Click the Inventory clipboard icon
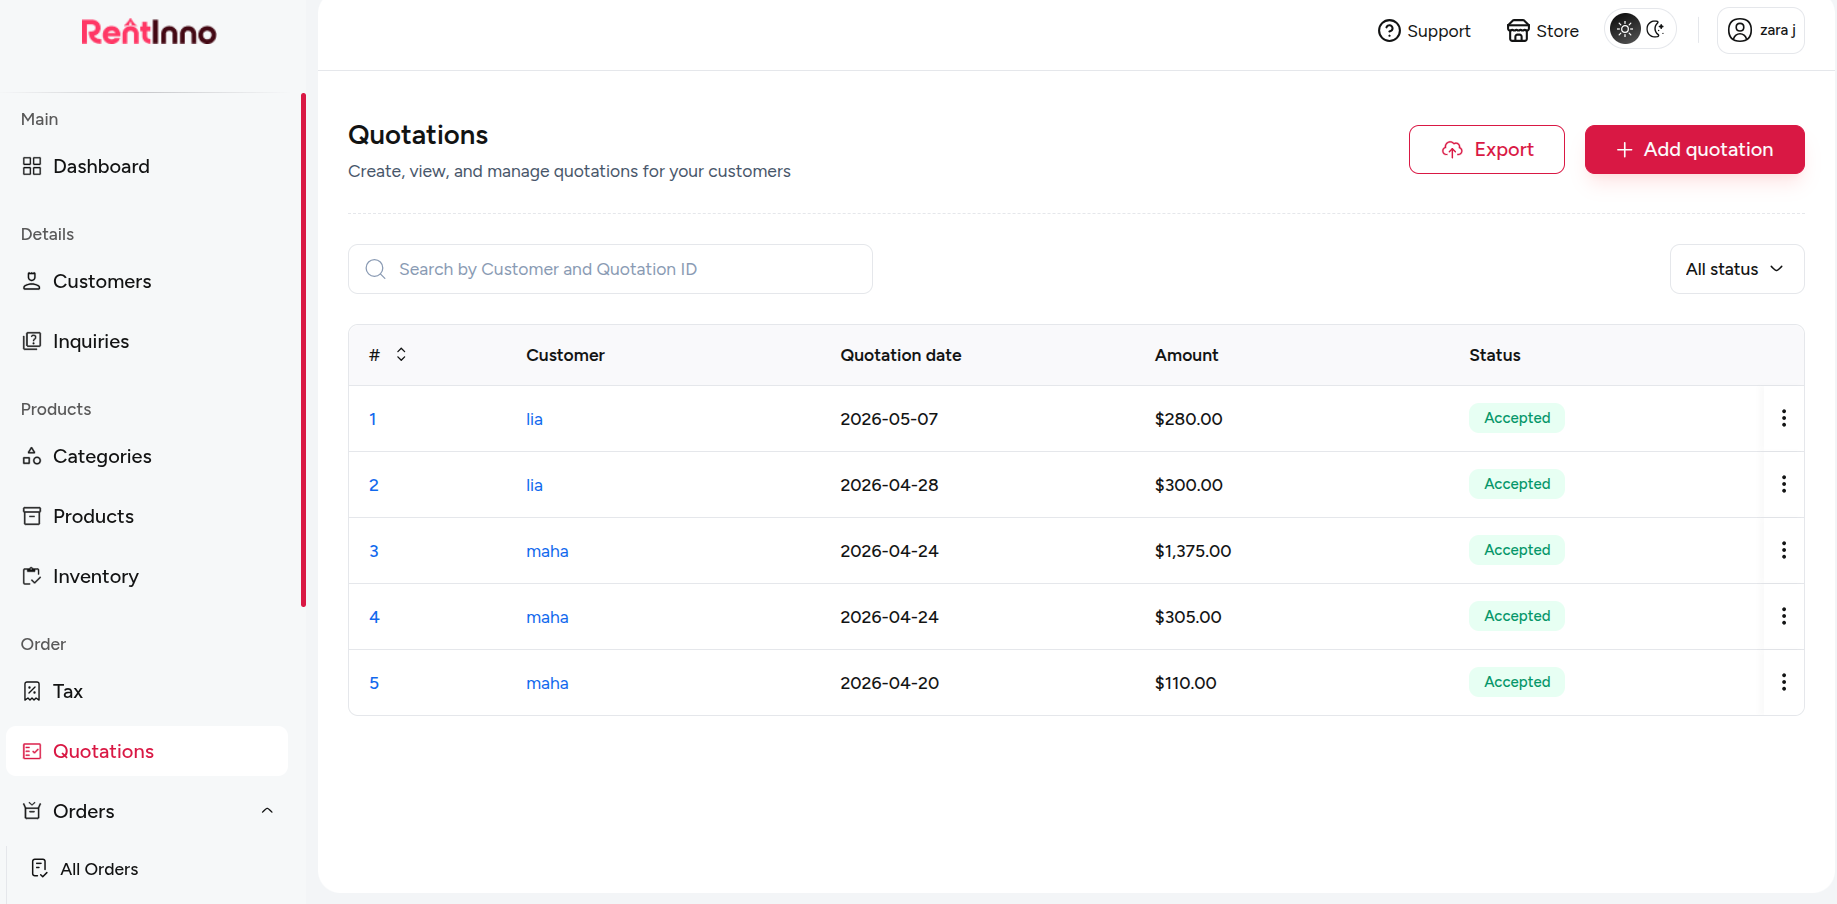 (32, 576)
